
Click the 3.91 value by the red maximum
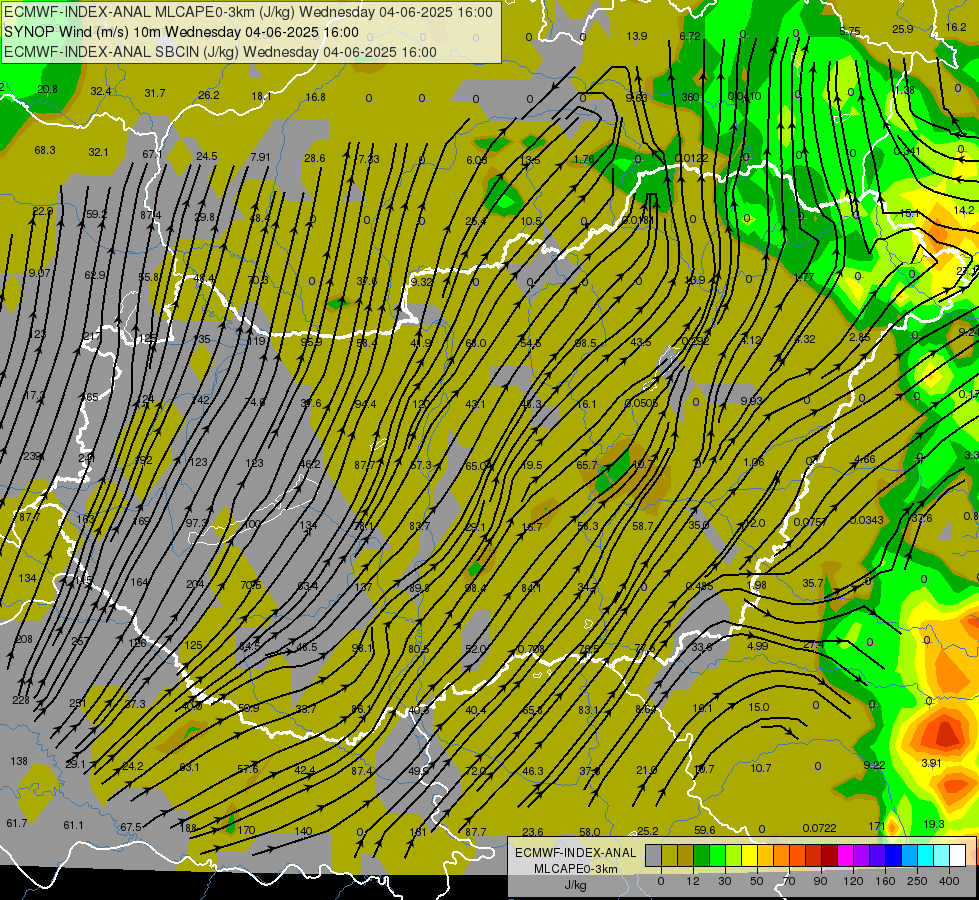click(x=931, y=763)
